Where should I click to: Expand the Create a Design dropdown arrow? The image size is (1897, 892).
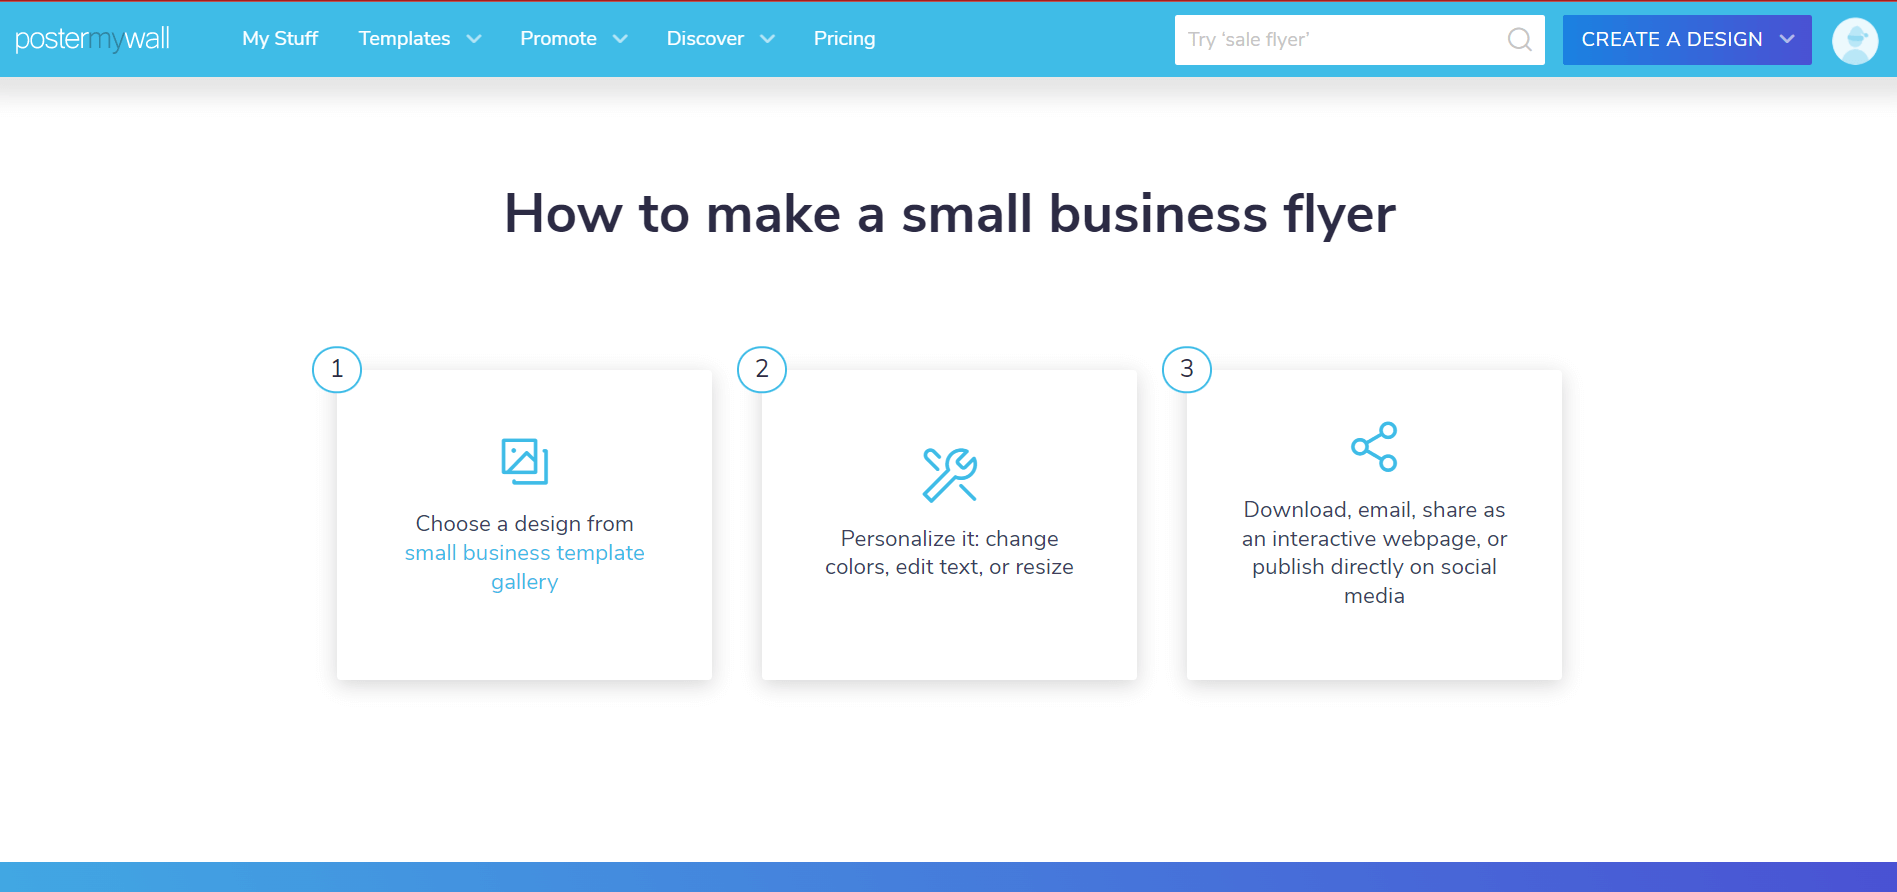click(1787, 39)
